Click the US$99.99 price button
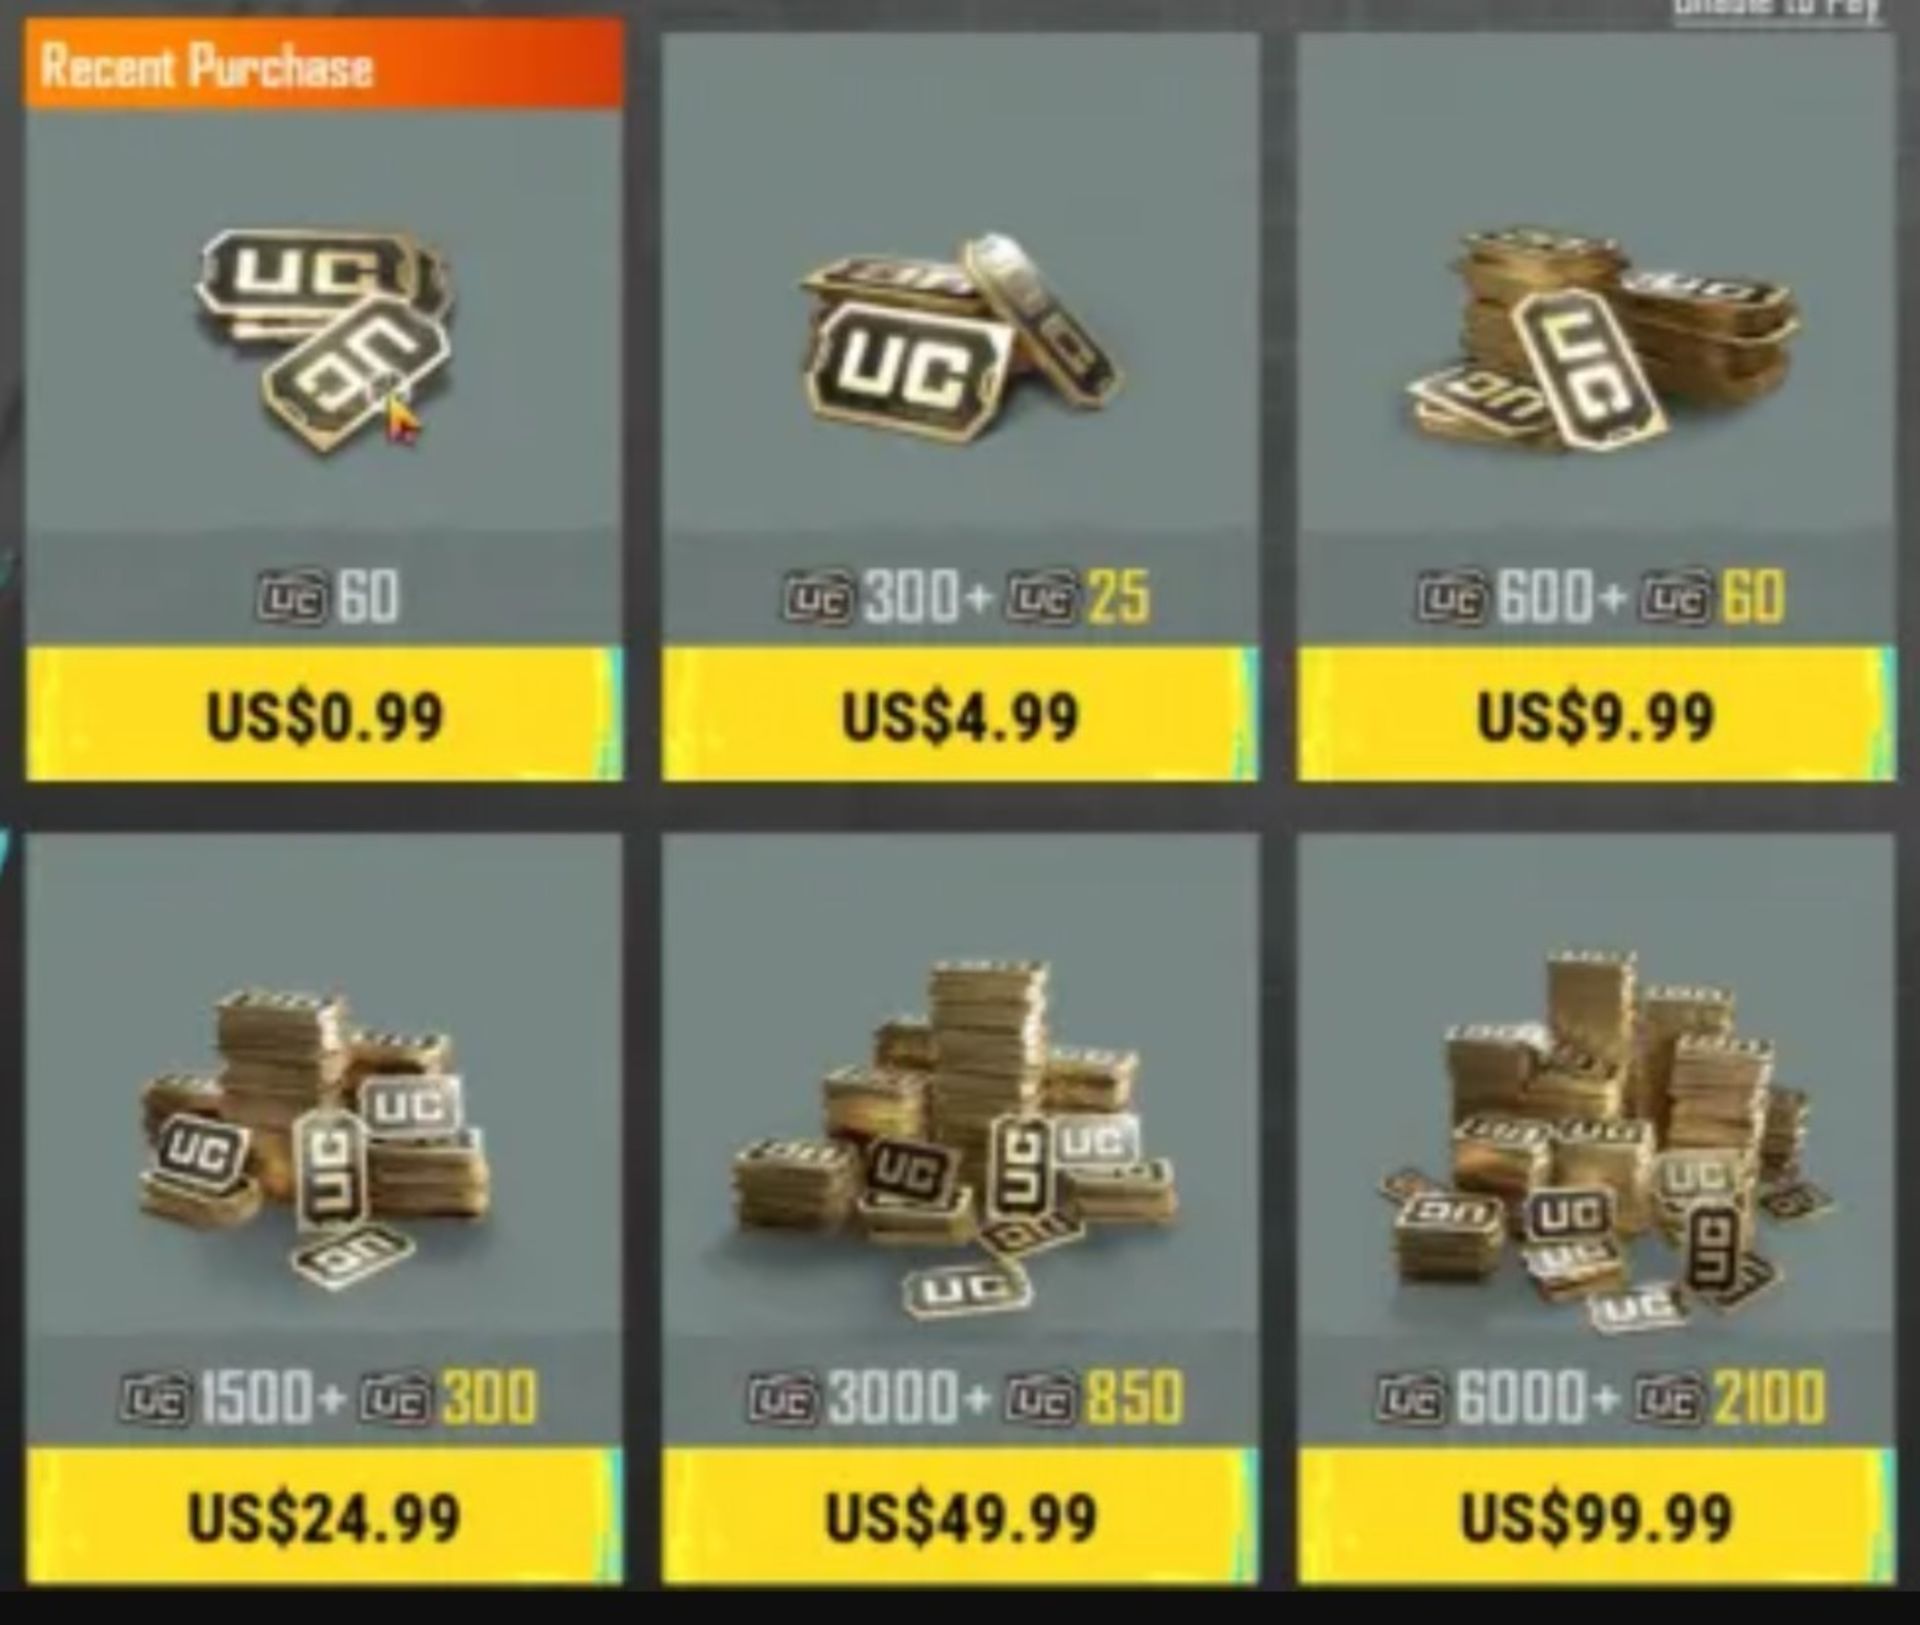The height and width of the screenshot is (1625, 1920). coord(1596,1516)
